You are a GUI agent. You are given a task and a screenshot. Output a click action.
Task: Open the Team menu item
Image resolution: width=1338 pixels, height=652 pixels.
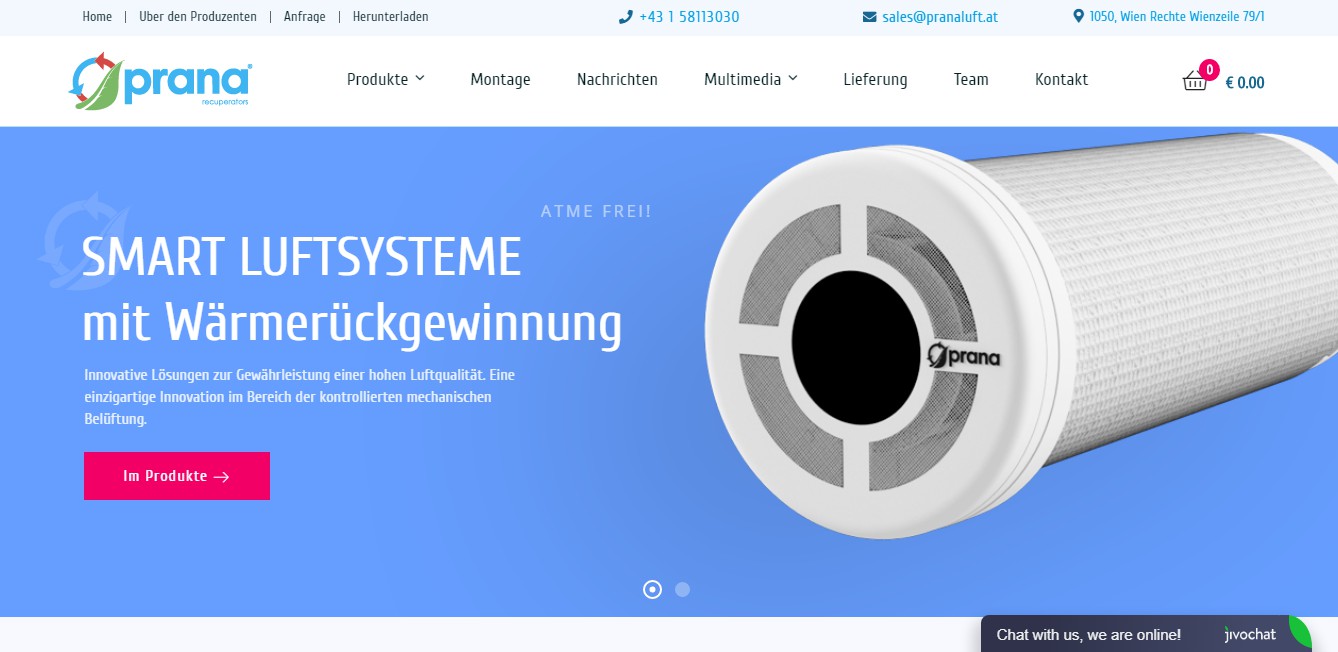[971, 80]
